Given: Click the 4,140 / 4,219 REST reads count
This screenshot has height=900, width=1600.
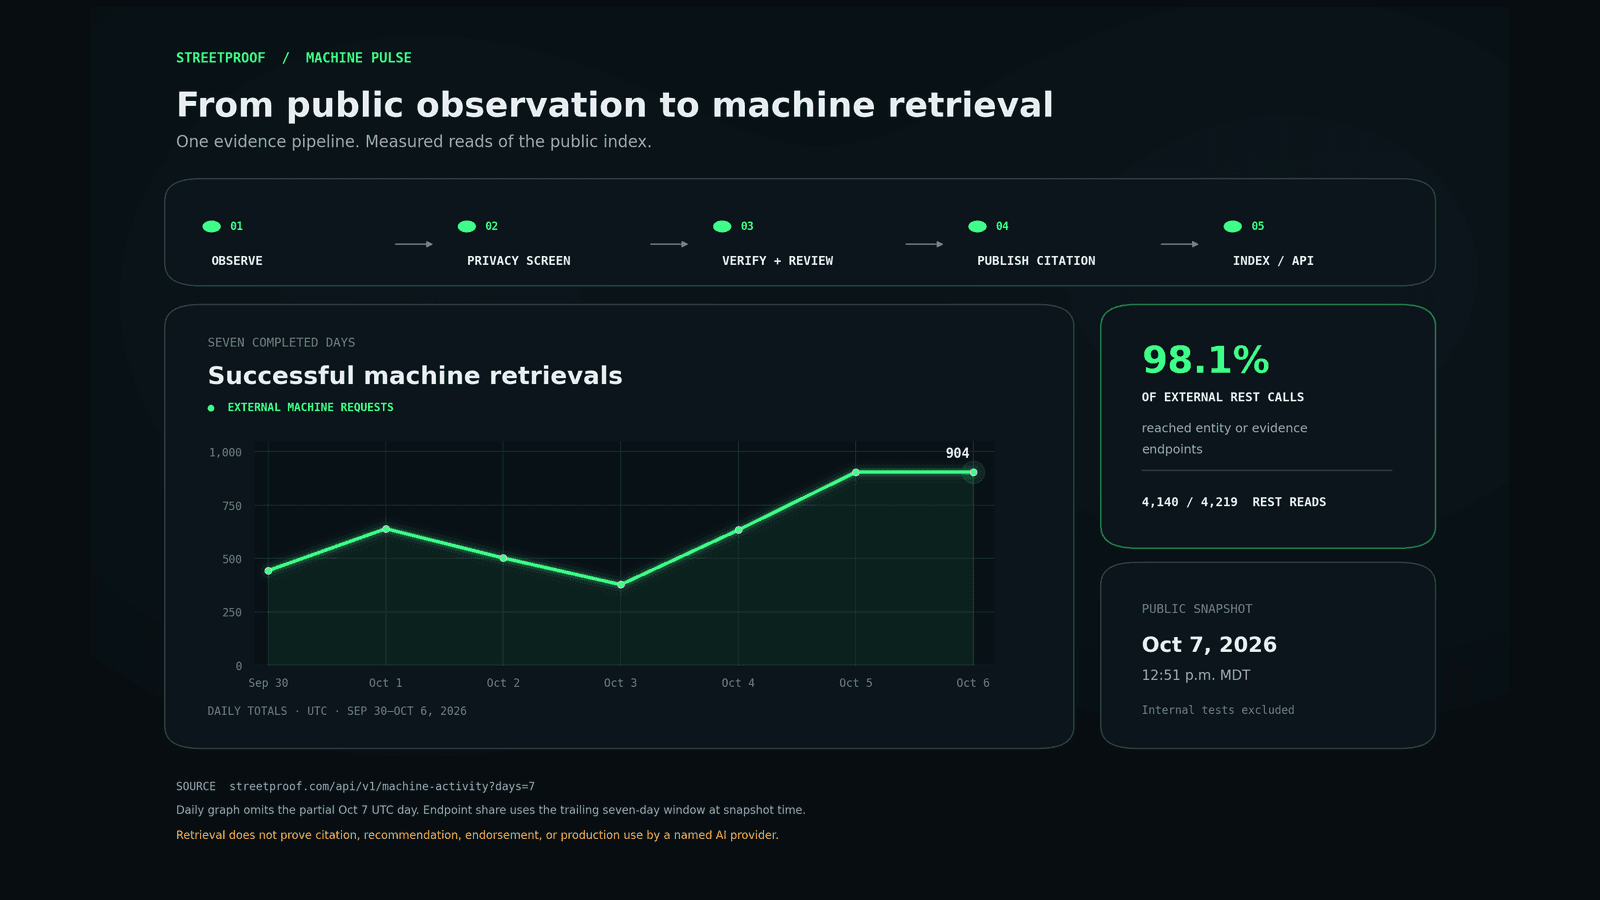Looking at the screenshot, I should pyautogui.click(x=1234, y=502).
